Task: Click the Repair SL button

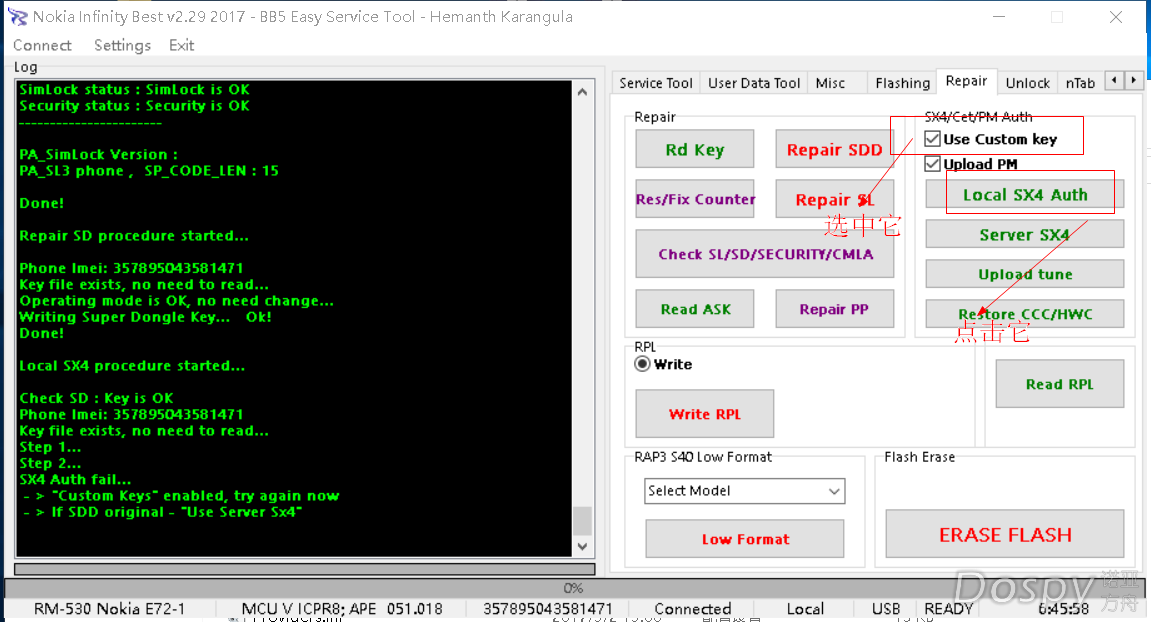Action: point(835,199)
